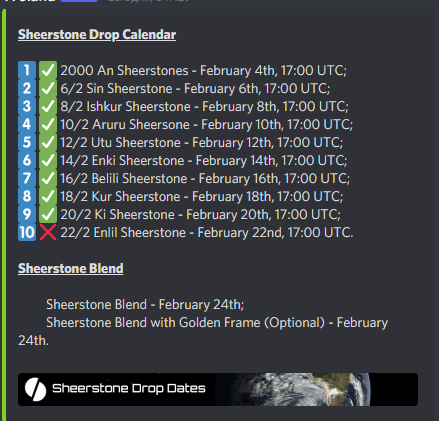Click the blue number 5 emoji

27,142
